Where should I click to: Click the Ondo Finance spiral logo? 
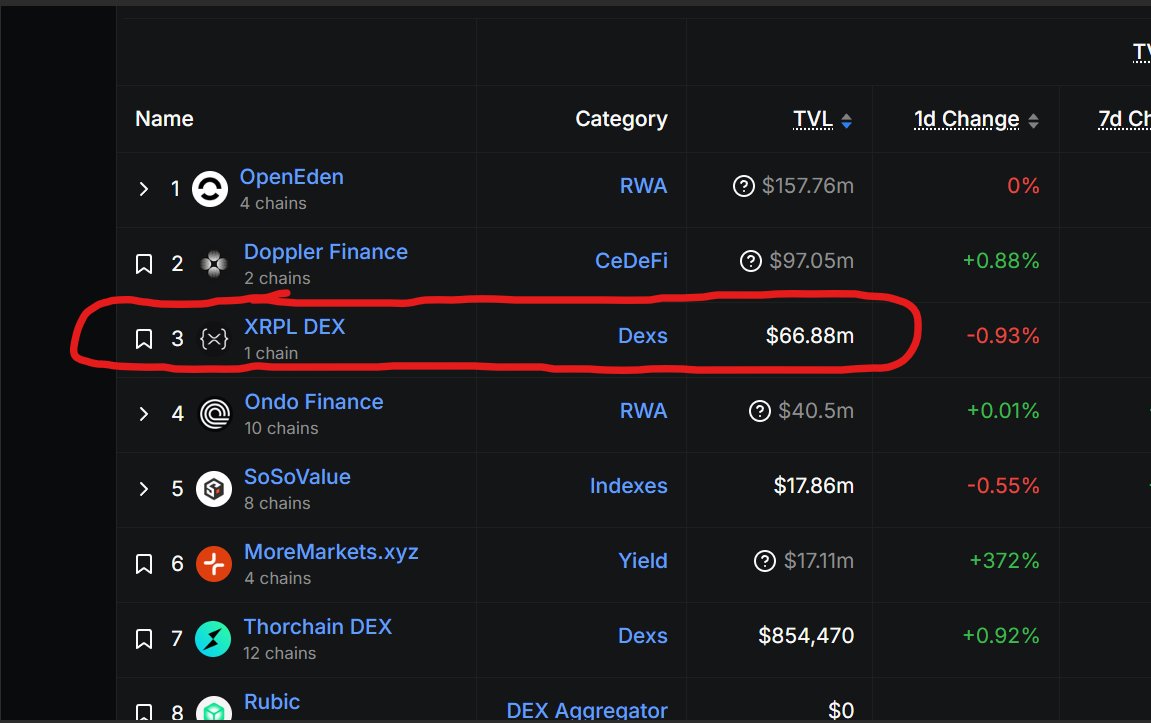tap(212, 413)
